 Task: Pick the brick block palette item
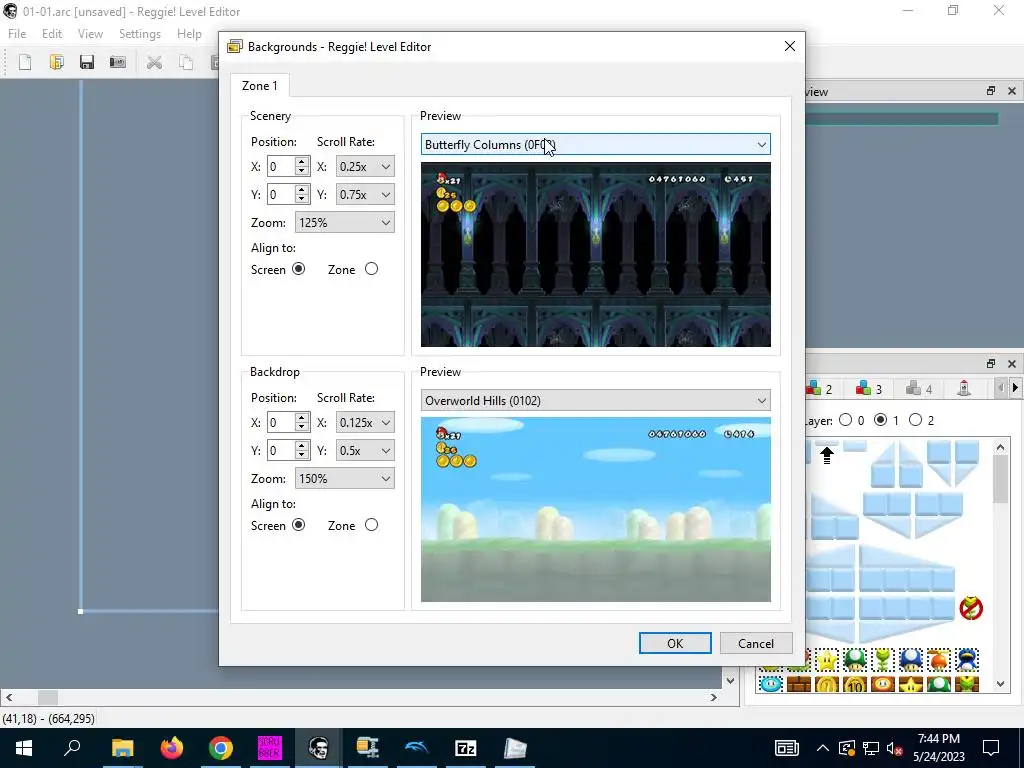pyautogui.click(x=798, y=684)
